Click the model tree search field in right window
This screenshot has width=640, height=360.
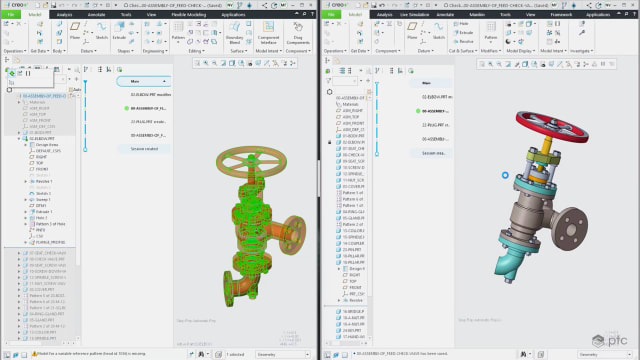pyautogui.click(x=345, y=81)
